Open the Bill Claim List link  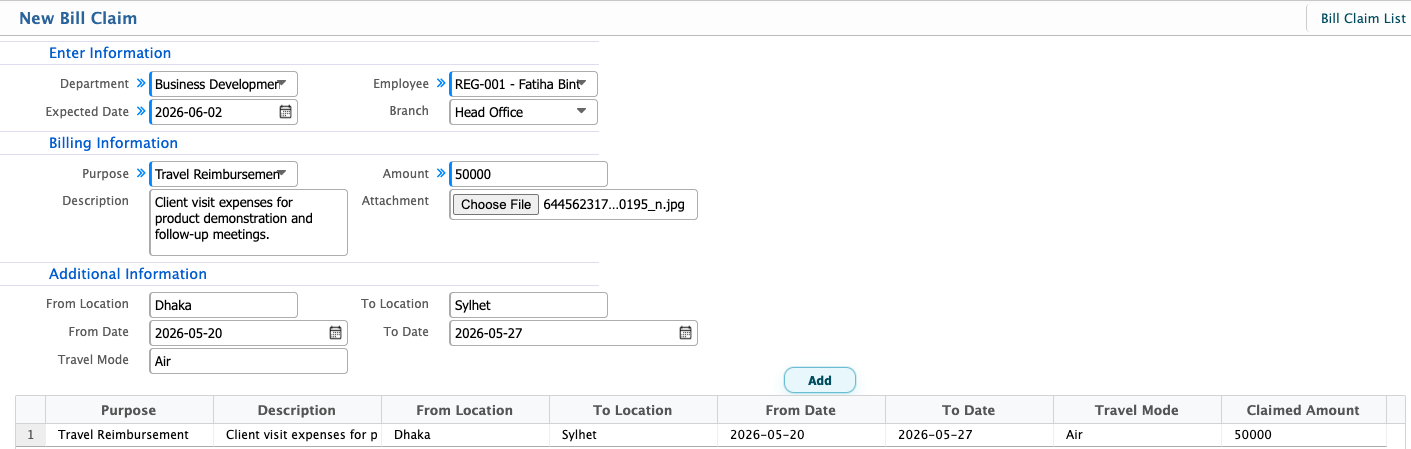[x=1363, y=18]
